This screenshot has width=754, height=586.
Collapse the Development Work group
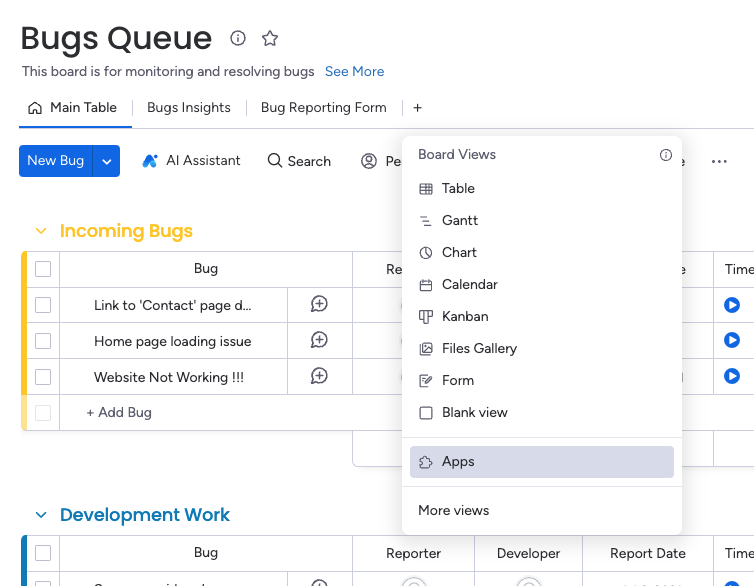(x=41, y=515)
